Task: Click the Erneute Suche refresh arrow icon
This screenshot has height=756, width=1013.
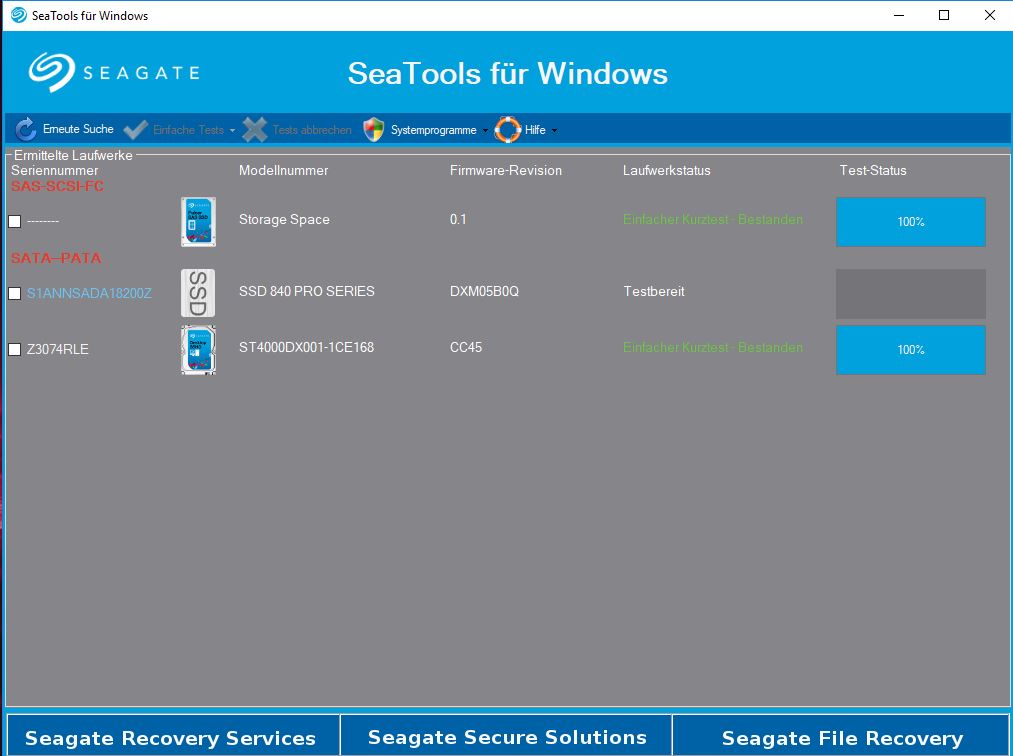Action: click(x=26, y=129)
